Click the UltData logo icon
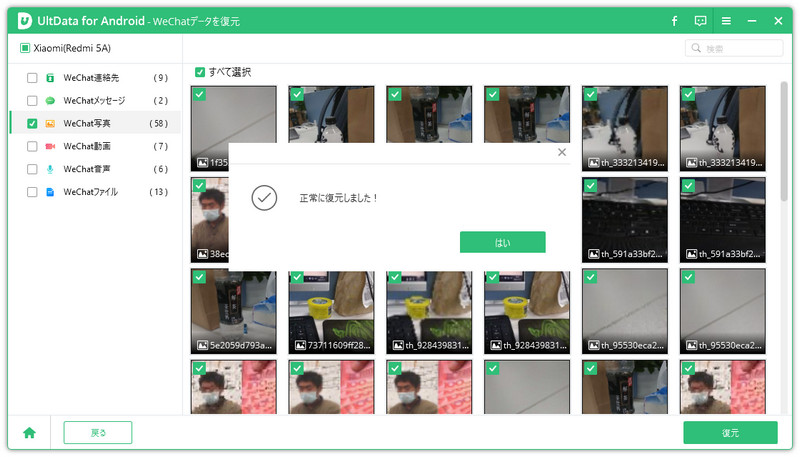The image size is (800, 457). pyautogui.click(x=24, y=21)
